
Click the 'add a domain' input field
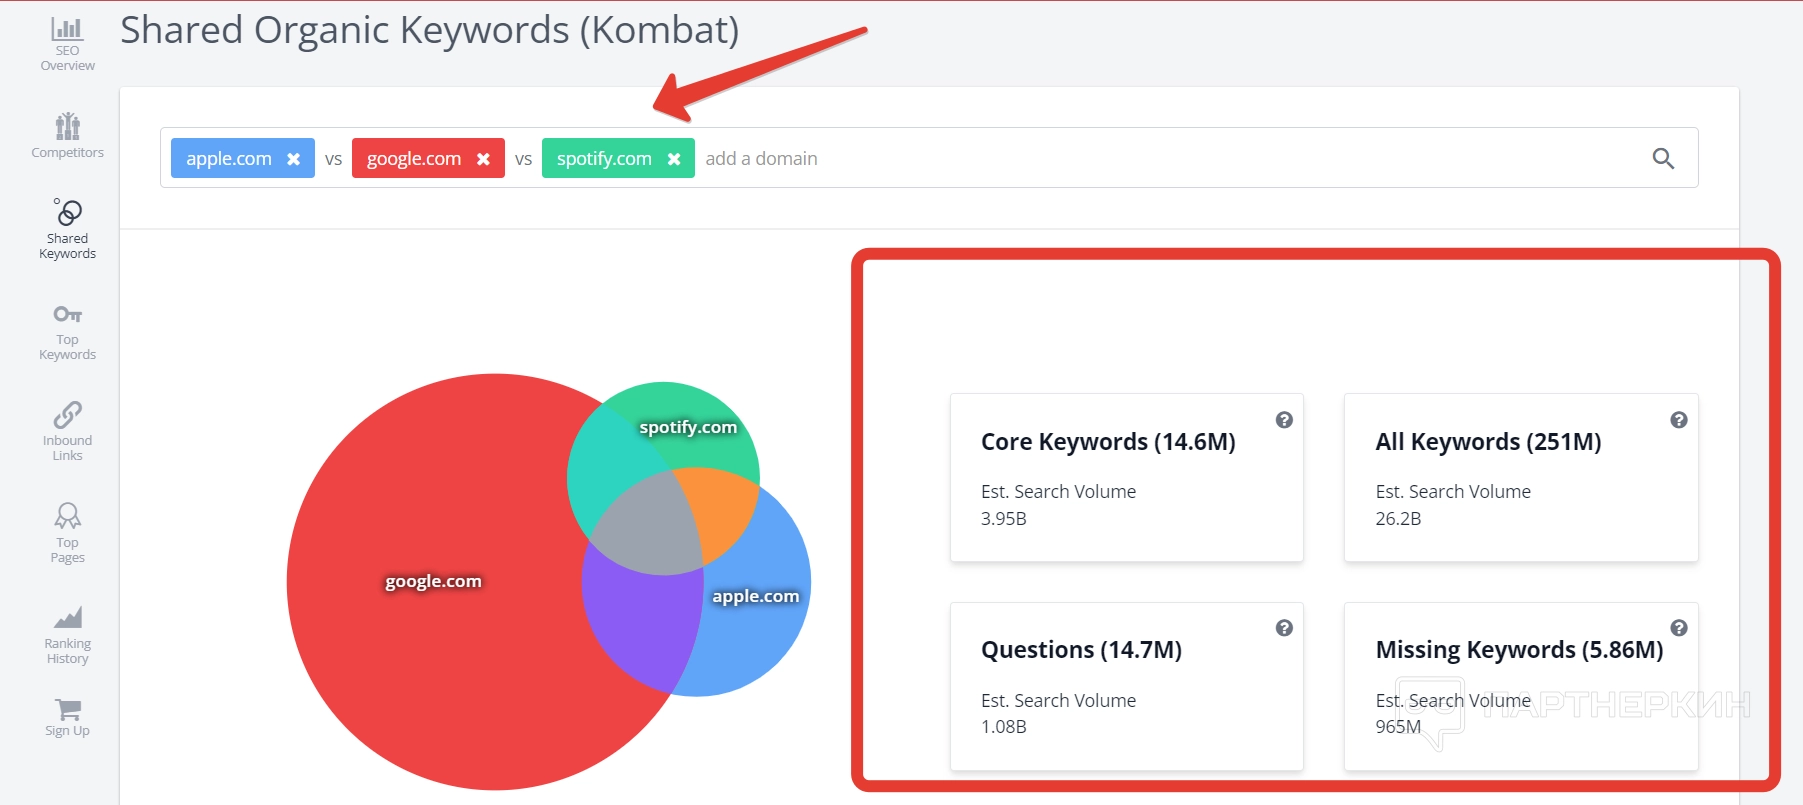[x=1000, y=158]
